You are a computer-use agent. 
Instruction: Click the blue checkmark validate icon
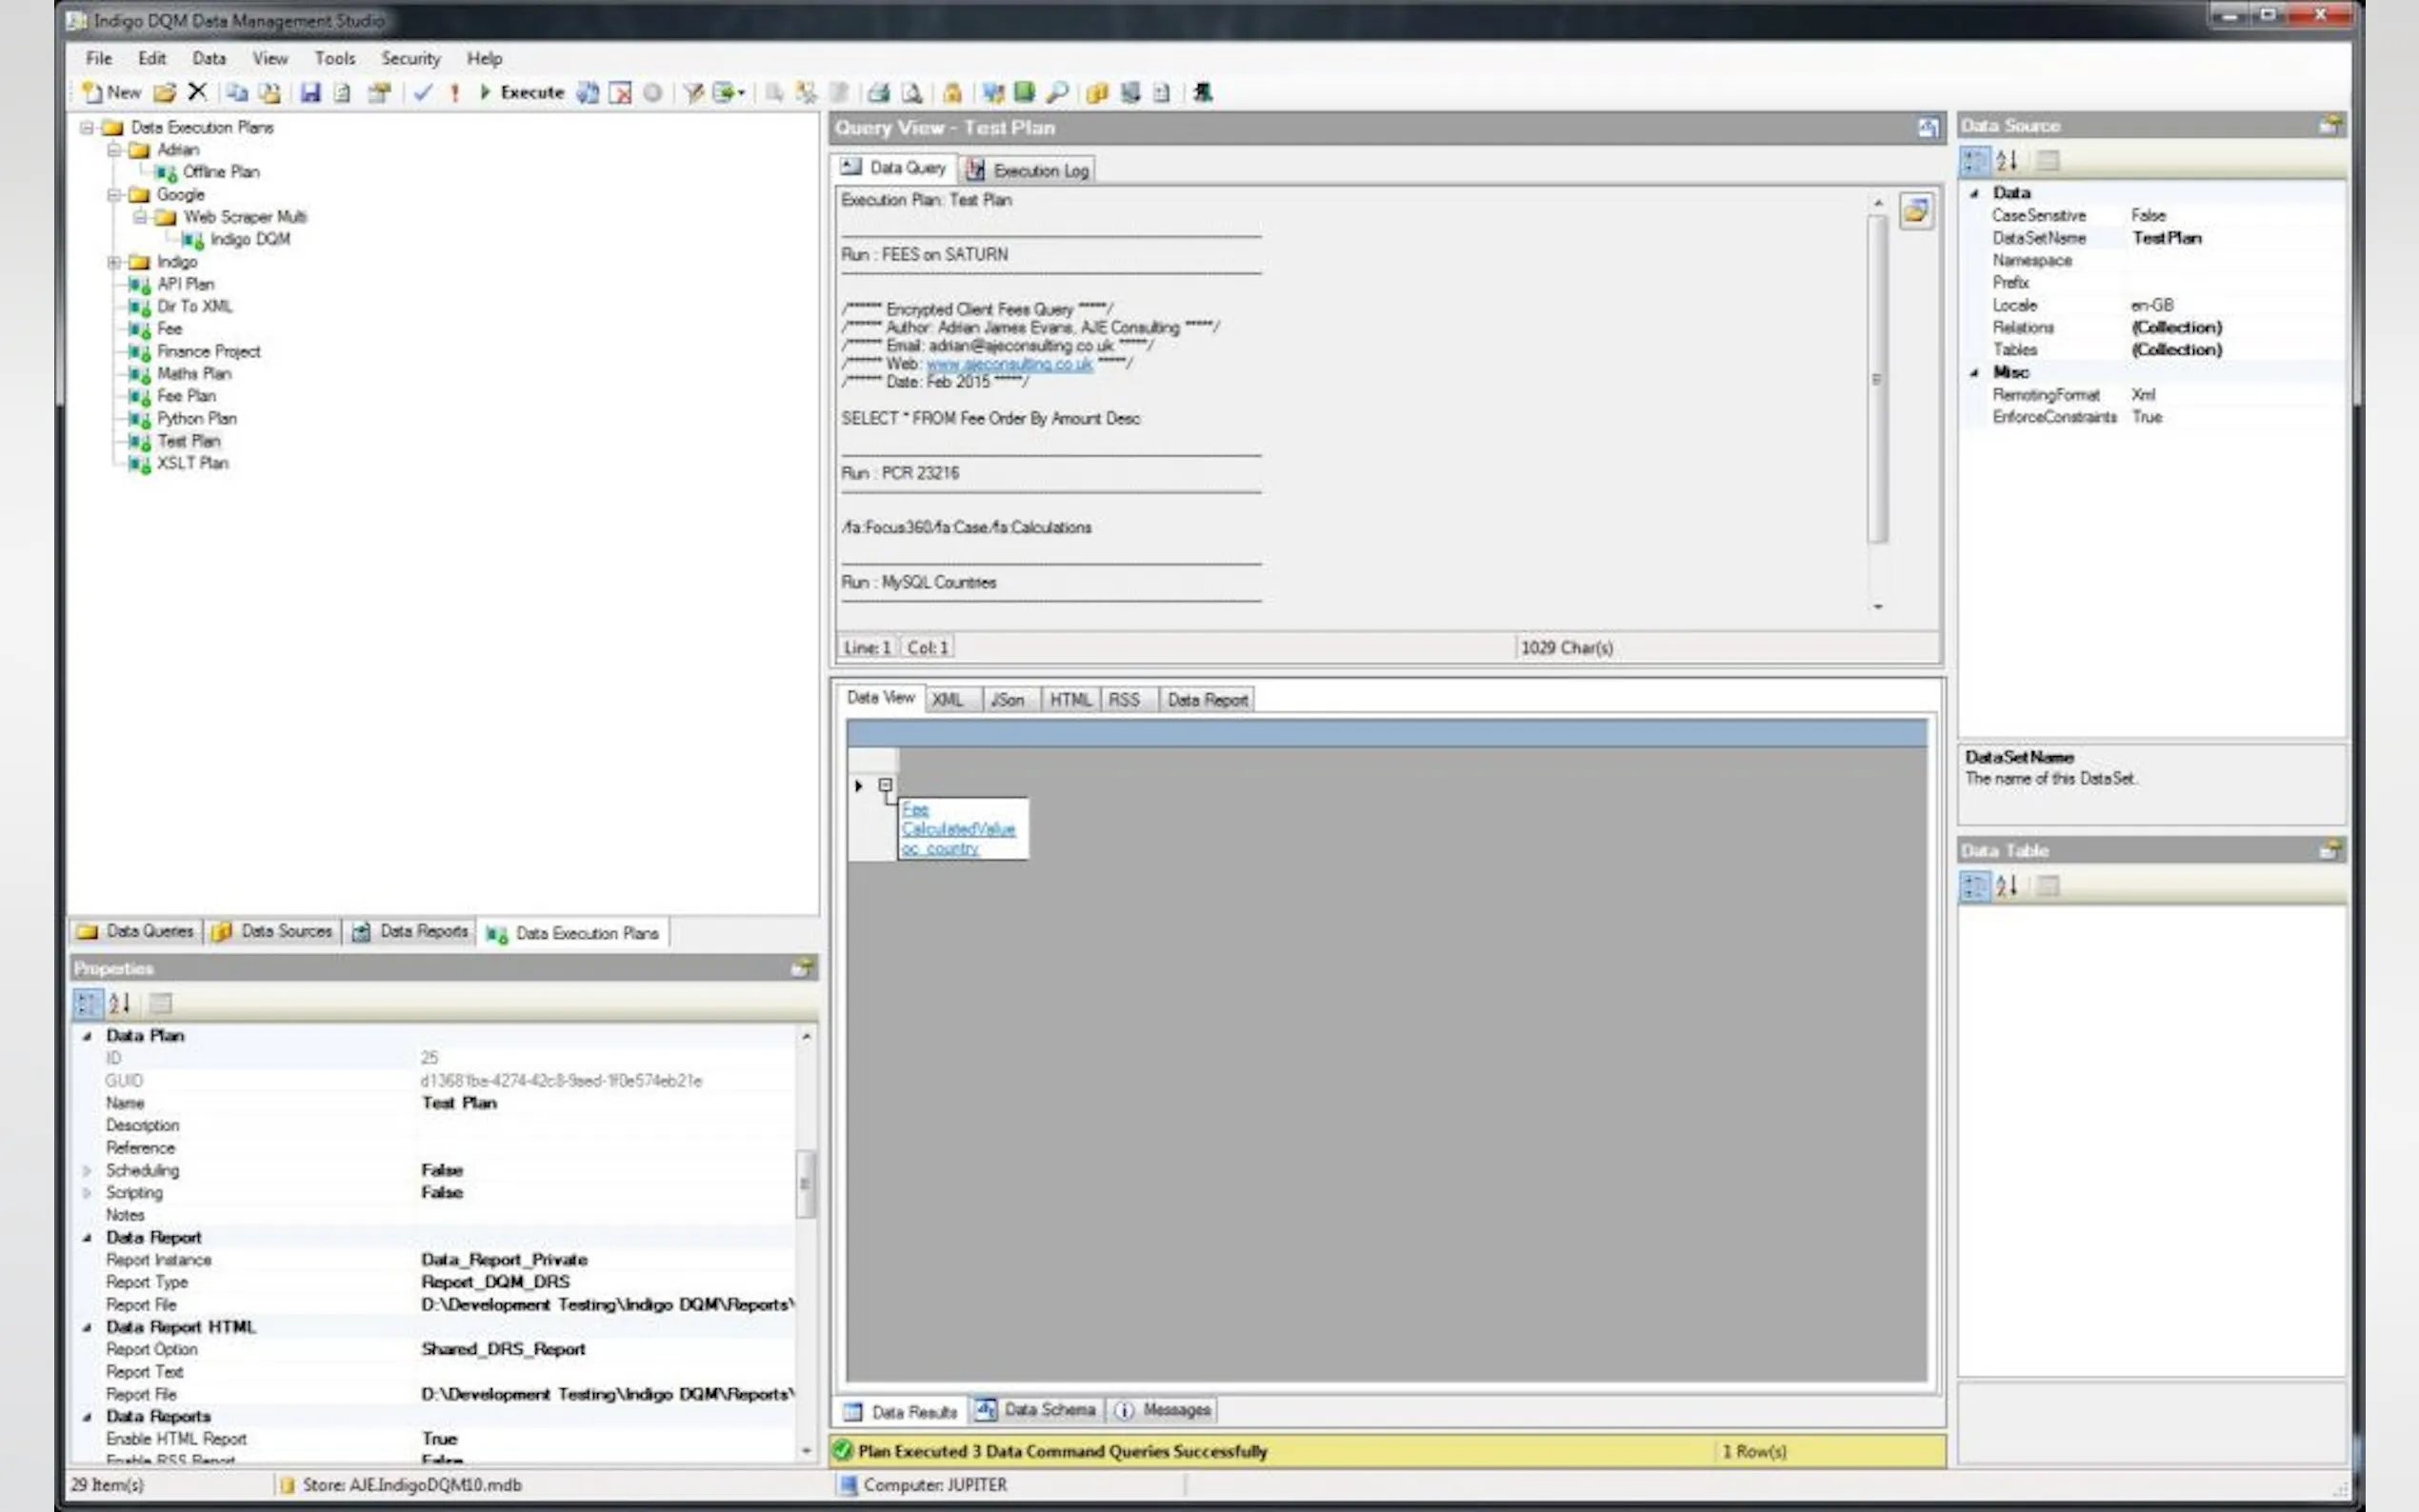(x=423, y=93)
